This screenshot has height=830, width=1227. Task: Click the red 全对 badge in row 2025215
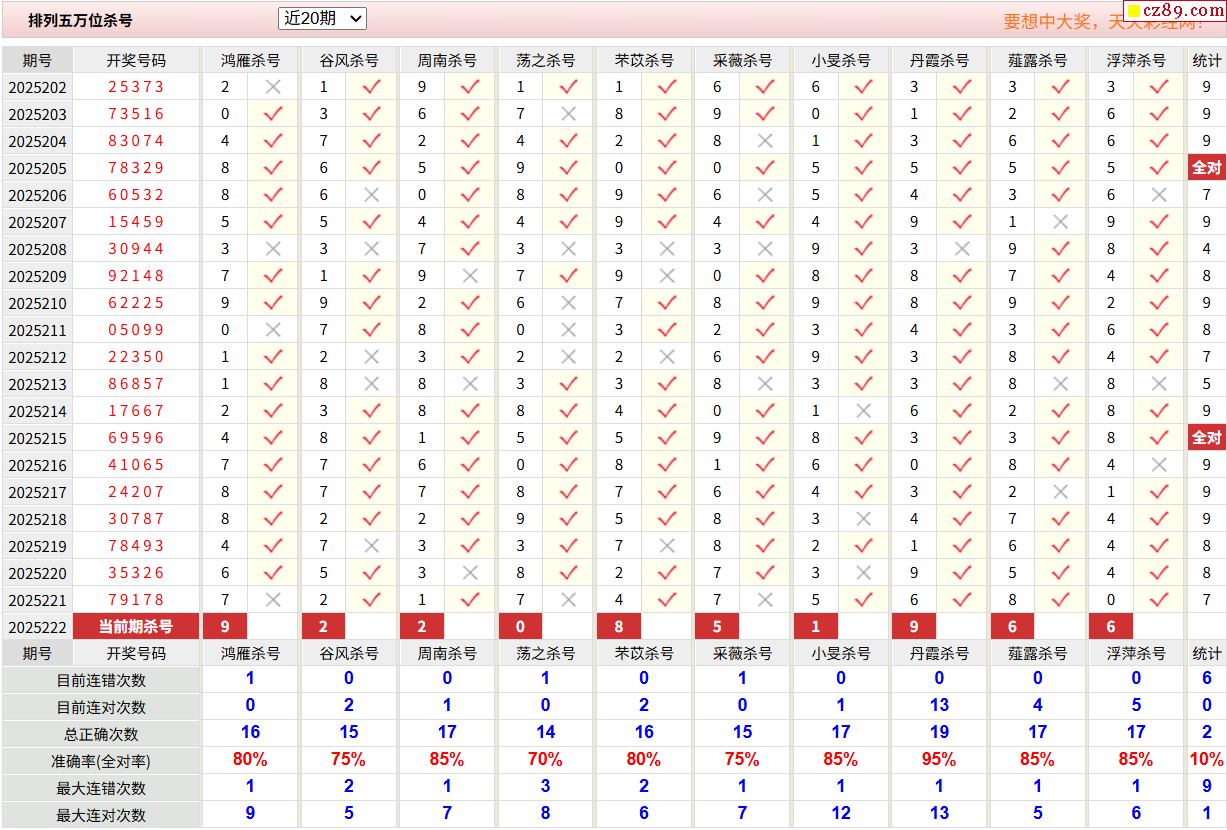click(1207, 438)
